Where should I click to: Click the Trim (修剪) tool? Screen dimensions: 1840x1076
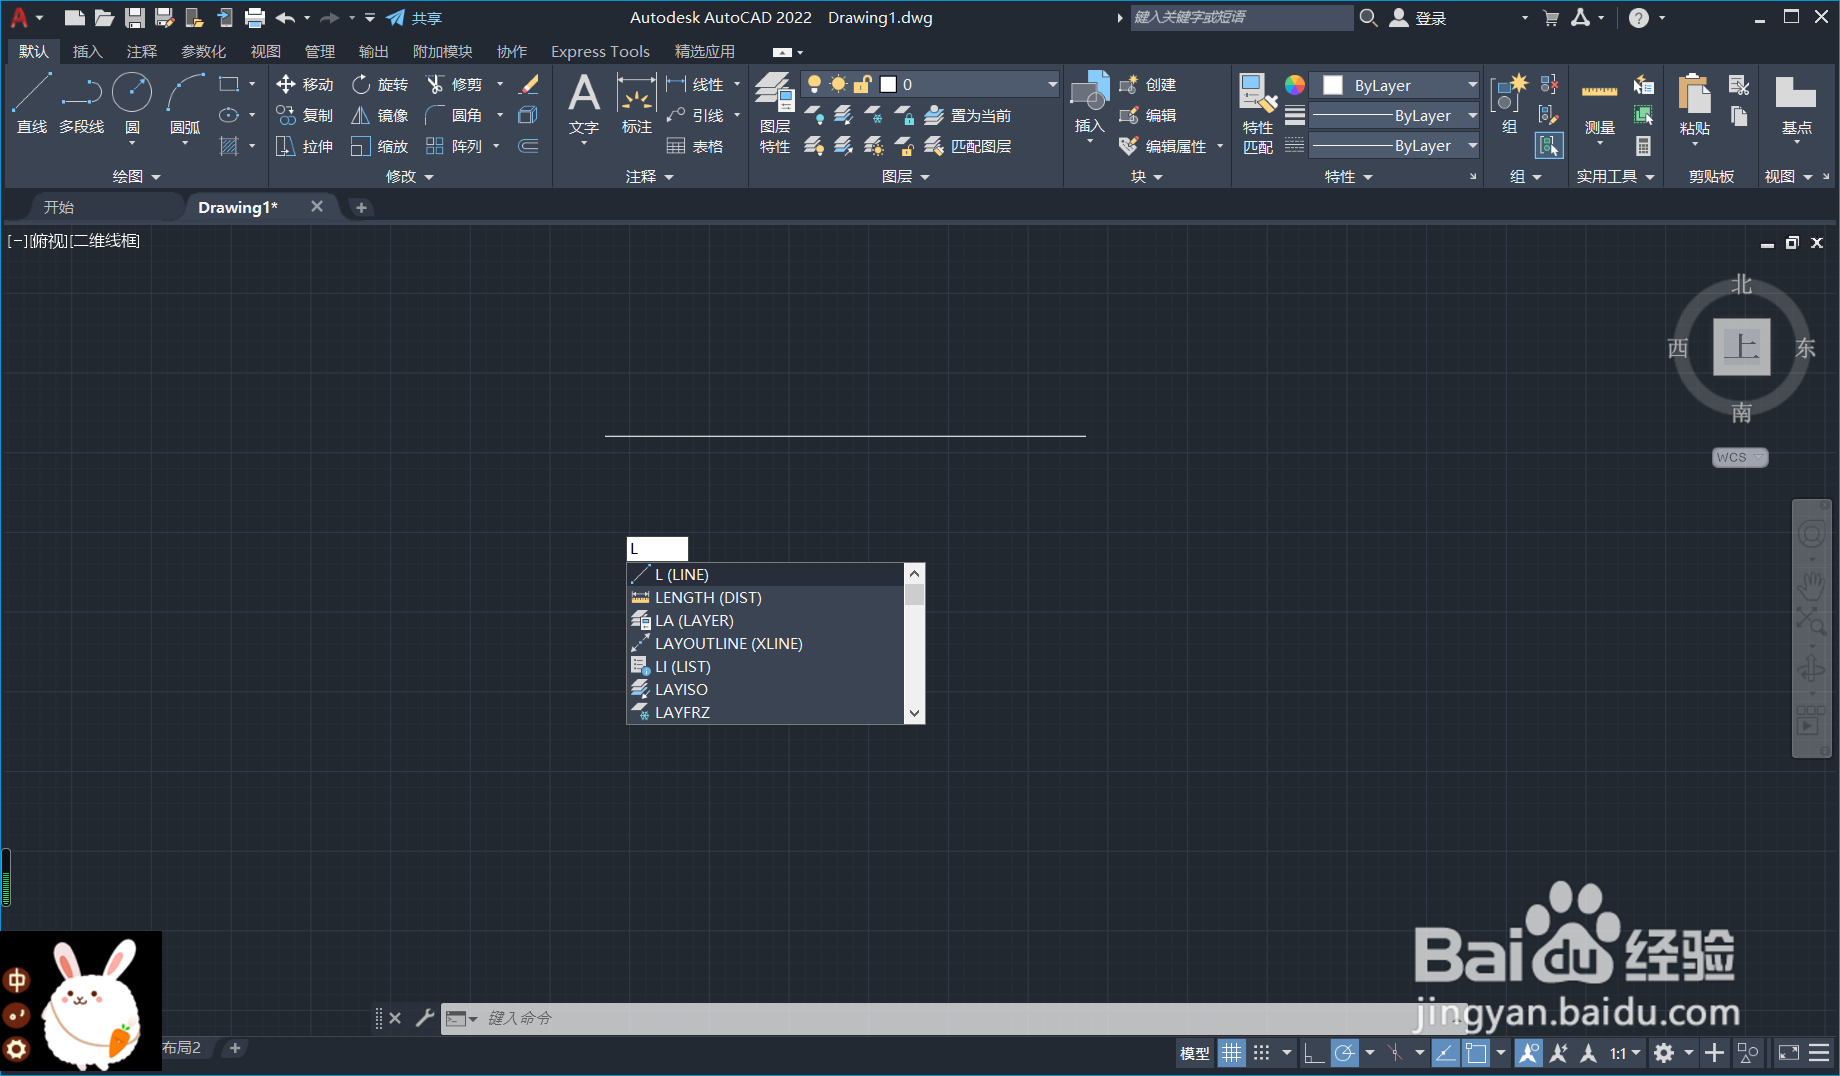click(x=455, y=85)
